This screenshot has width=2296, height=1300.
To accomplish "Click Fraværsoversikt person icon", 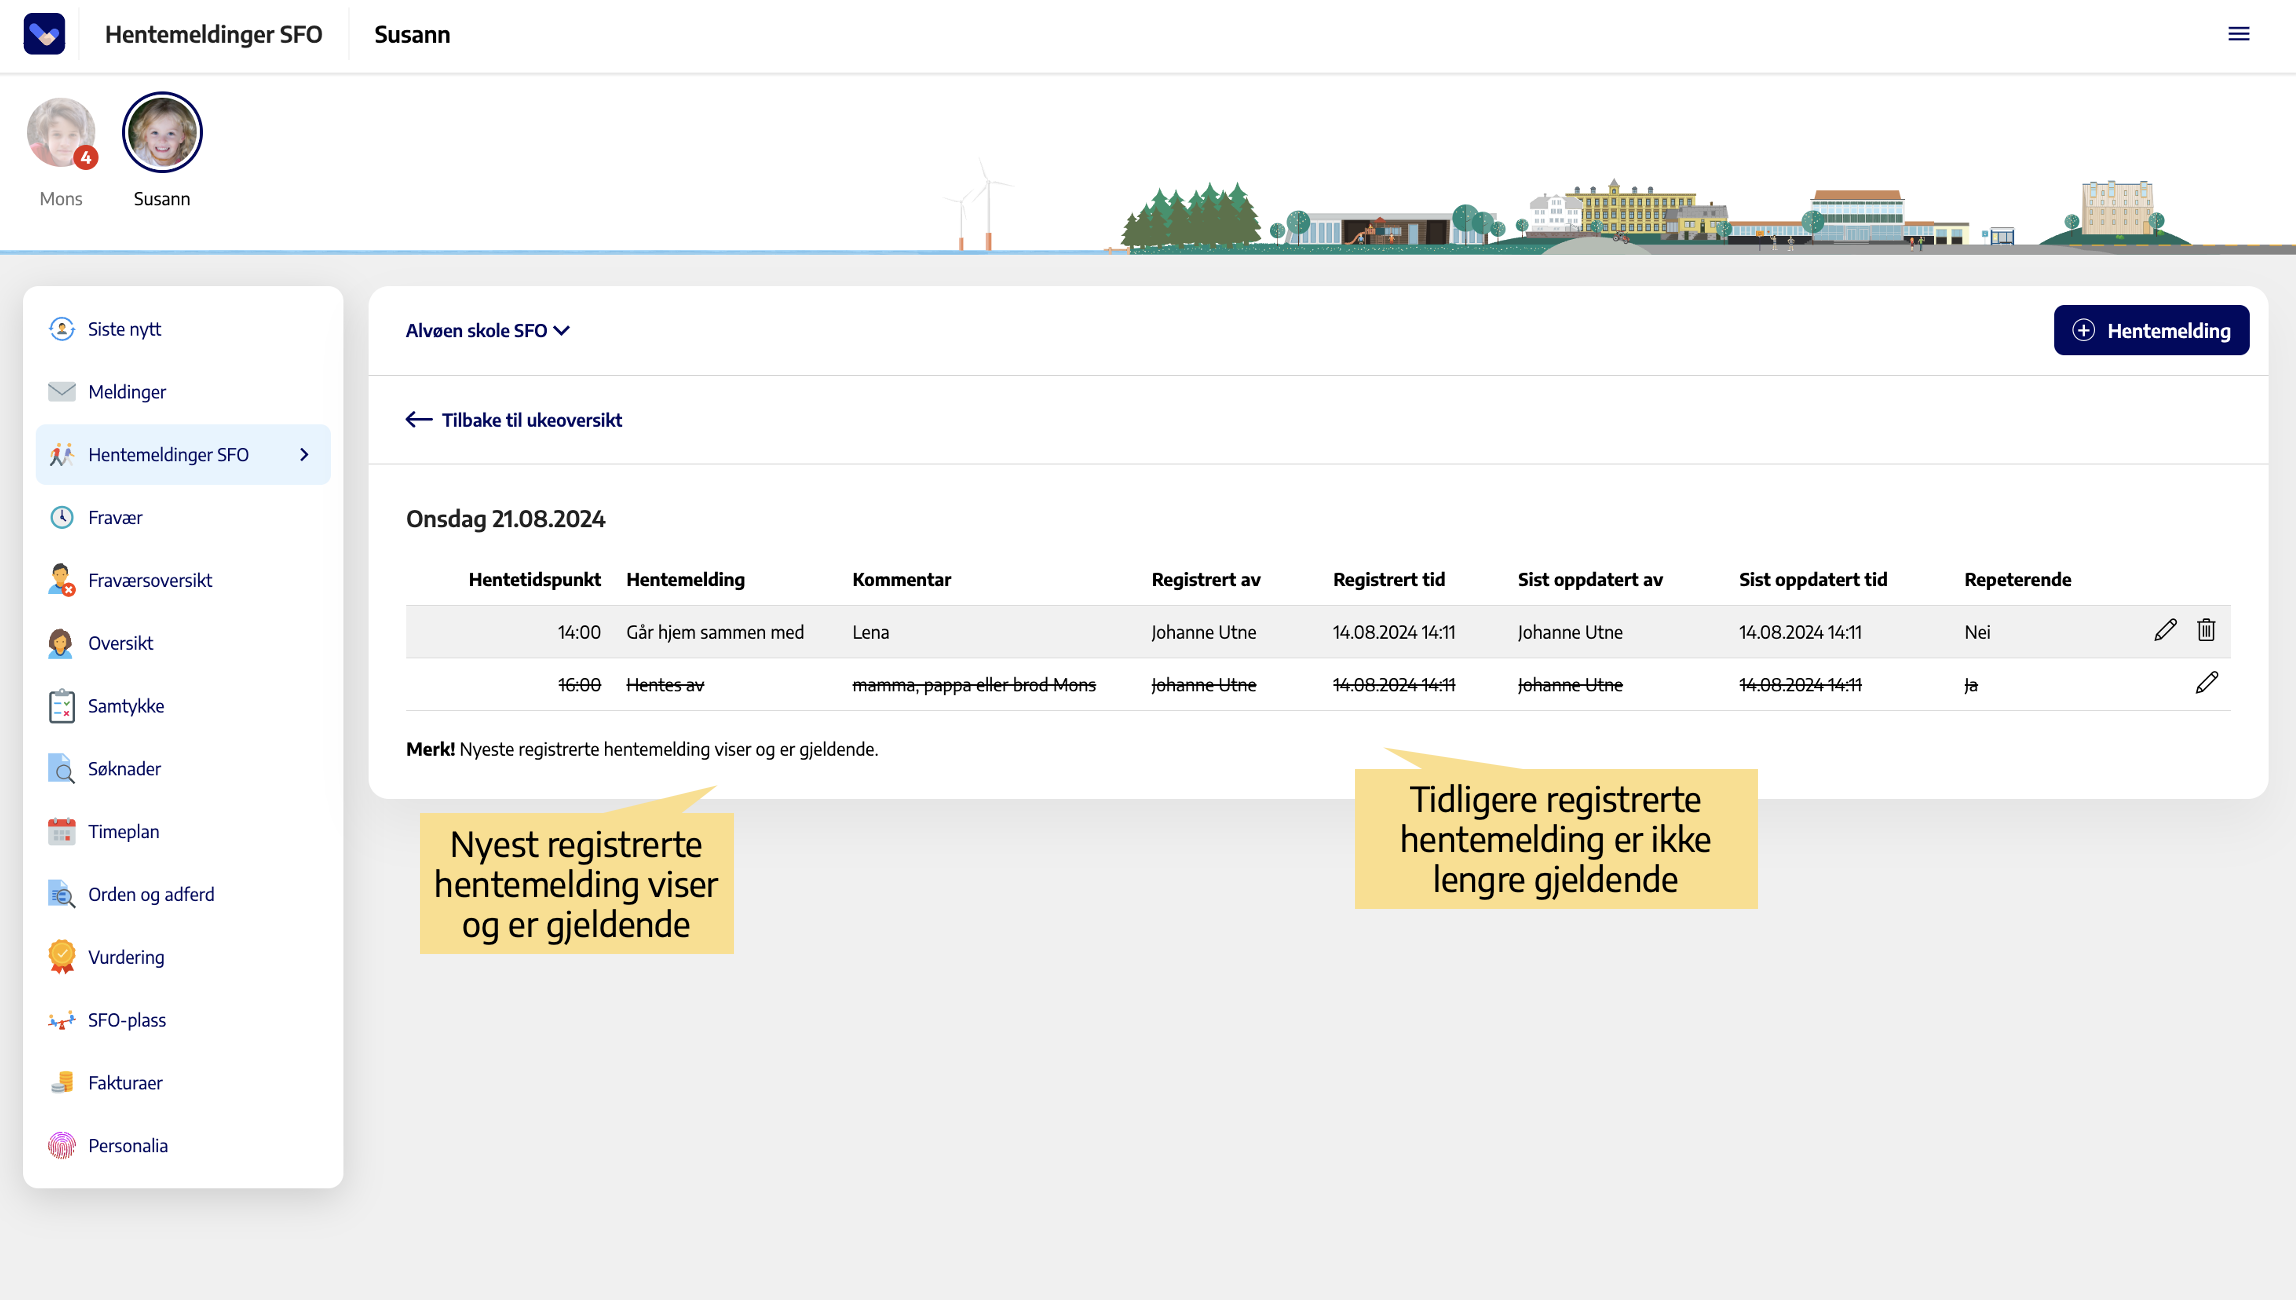I will point(62,580).
